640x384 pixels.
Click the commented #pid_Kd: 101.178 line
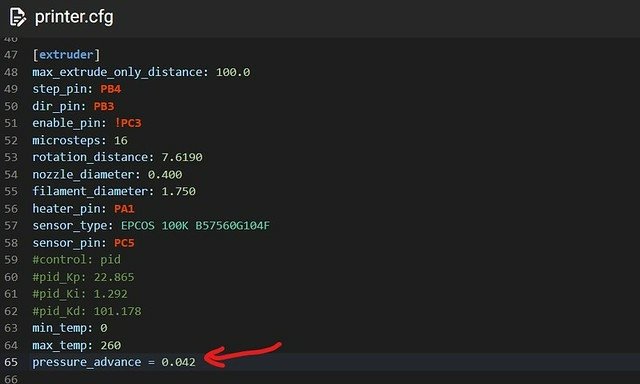(x=87, y=311)
